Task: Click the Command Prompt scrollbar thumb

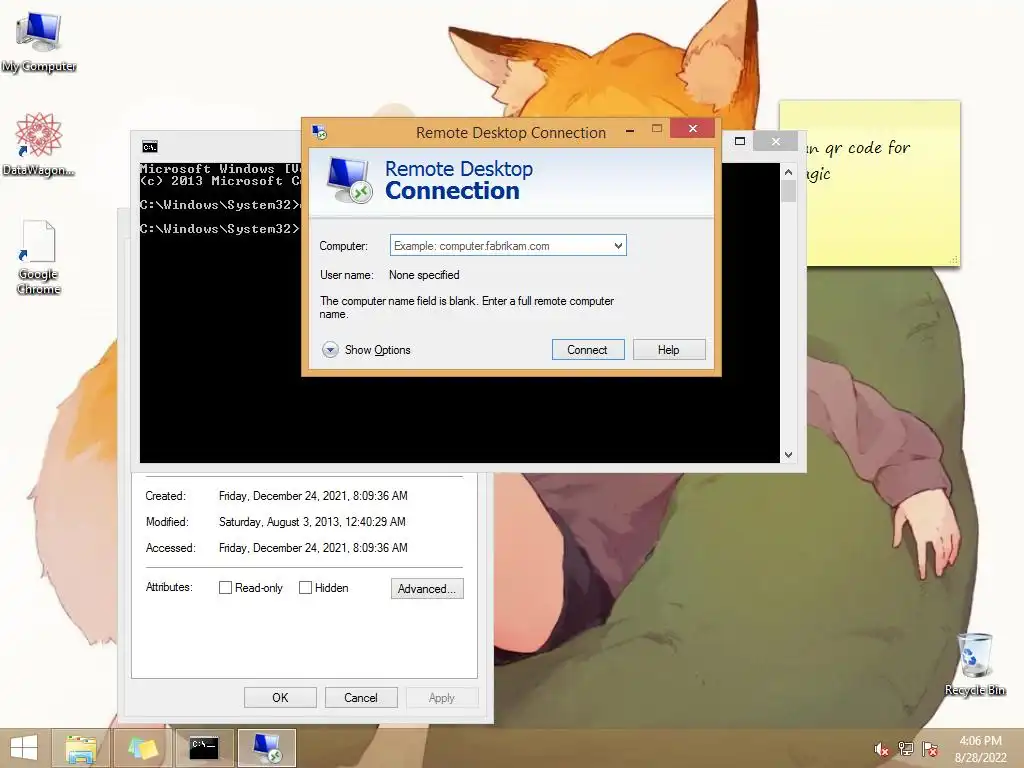Action: (788, 191)
